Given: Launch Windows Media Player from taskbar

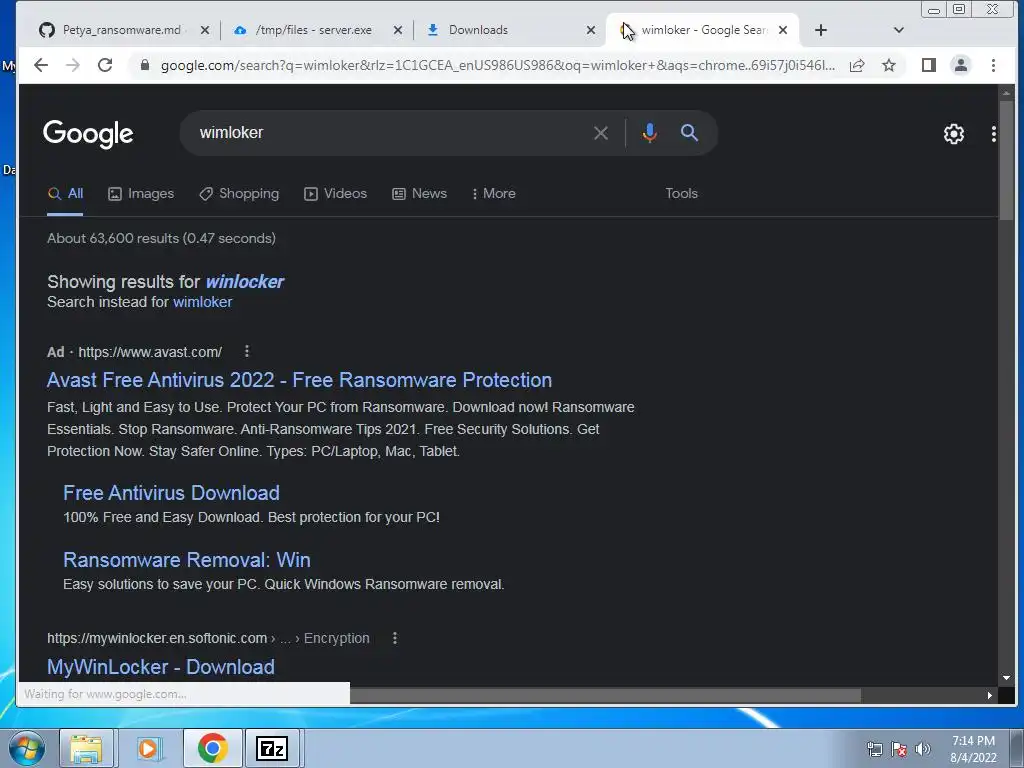Looking at the screenshot, I should coord(148,748).
